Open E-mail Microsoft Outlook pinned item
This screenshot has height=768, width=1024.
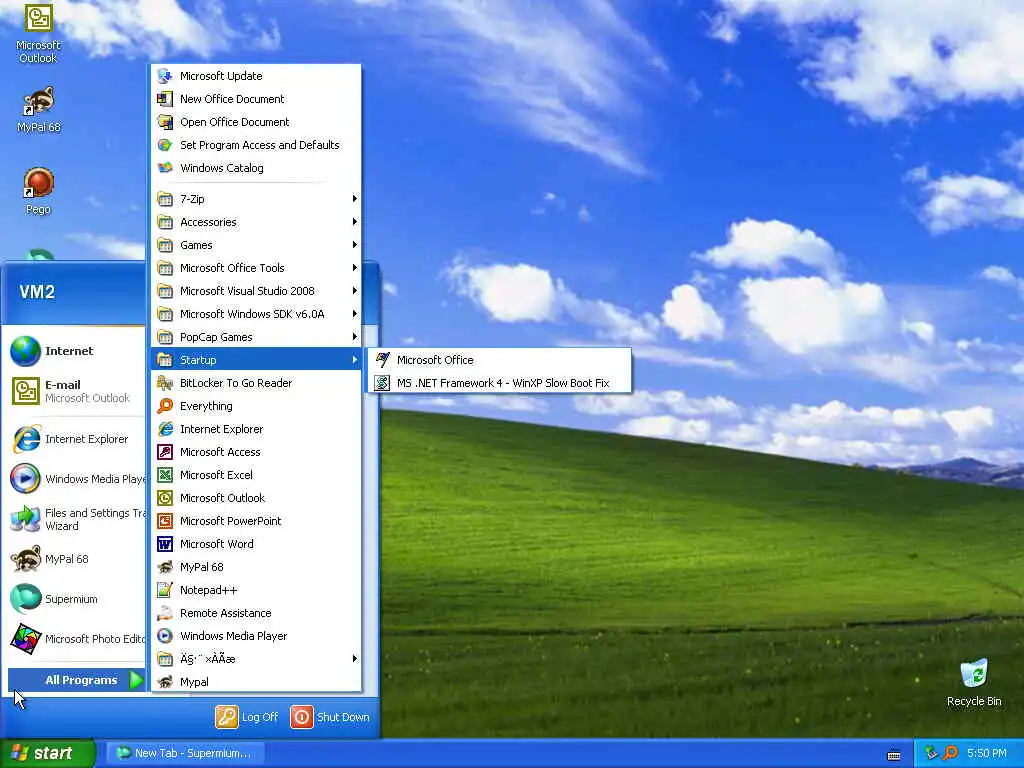[75, 391]
